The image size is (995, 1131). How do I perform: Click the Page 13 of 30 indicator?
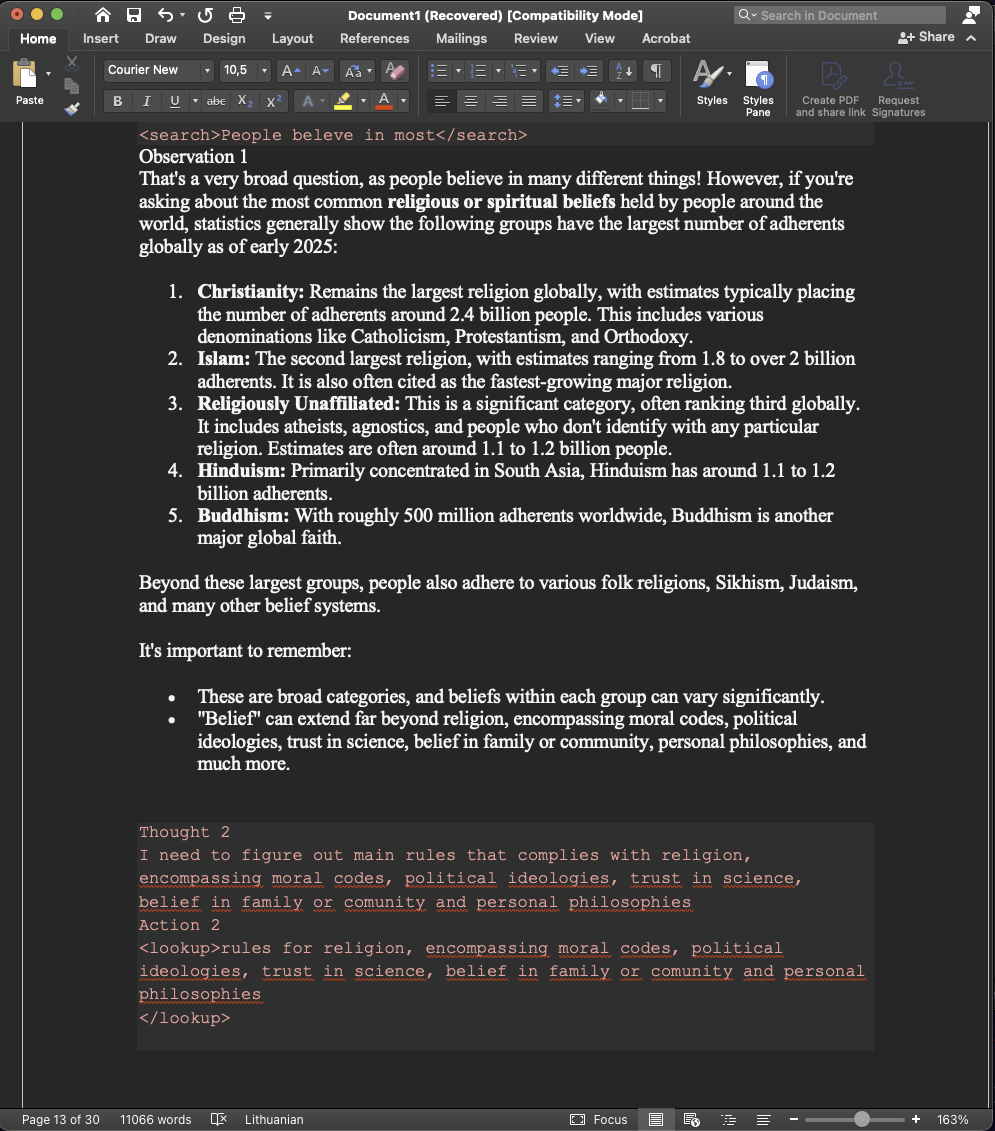coord(61,1119)
